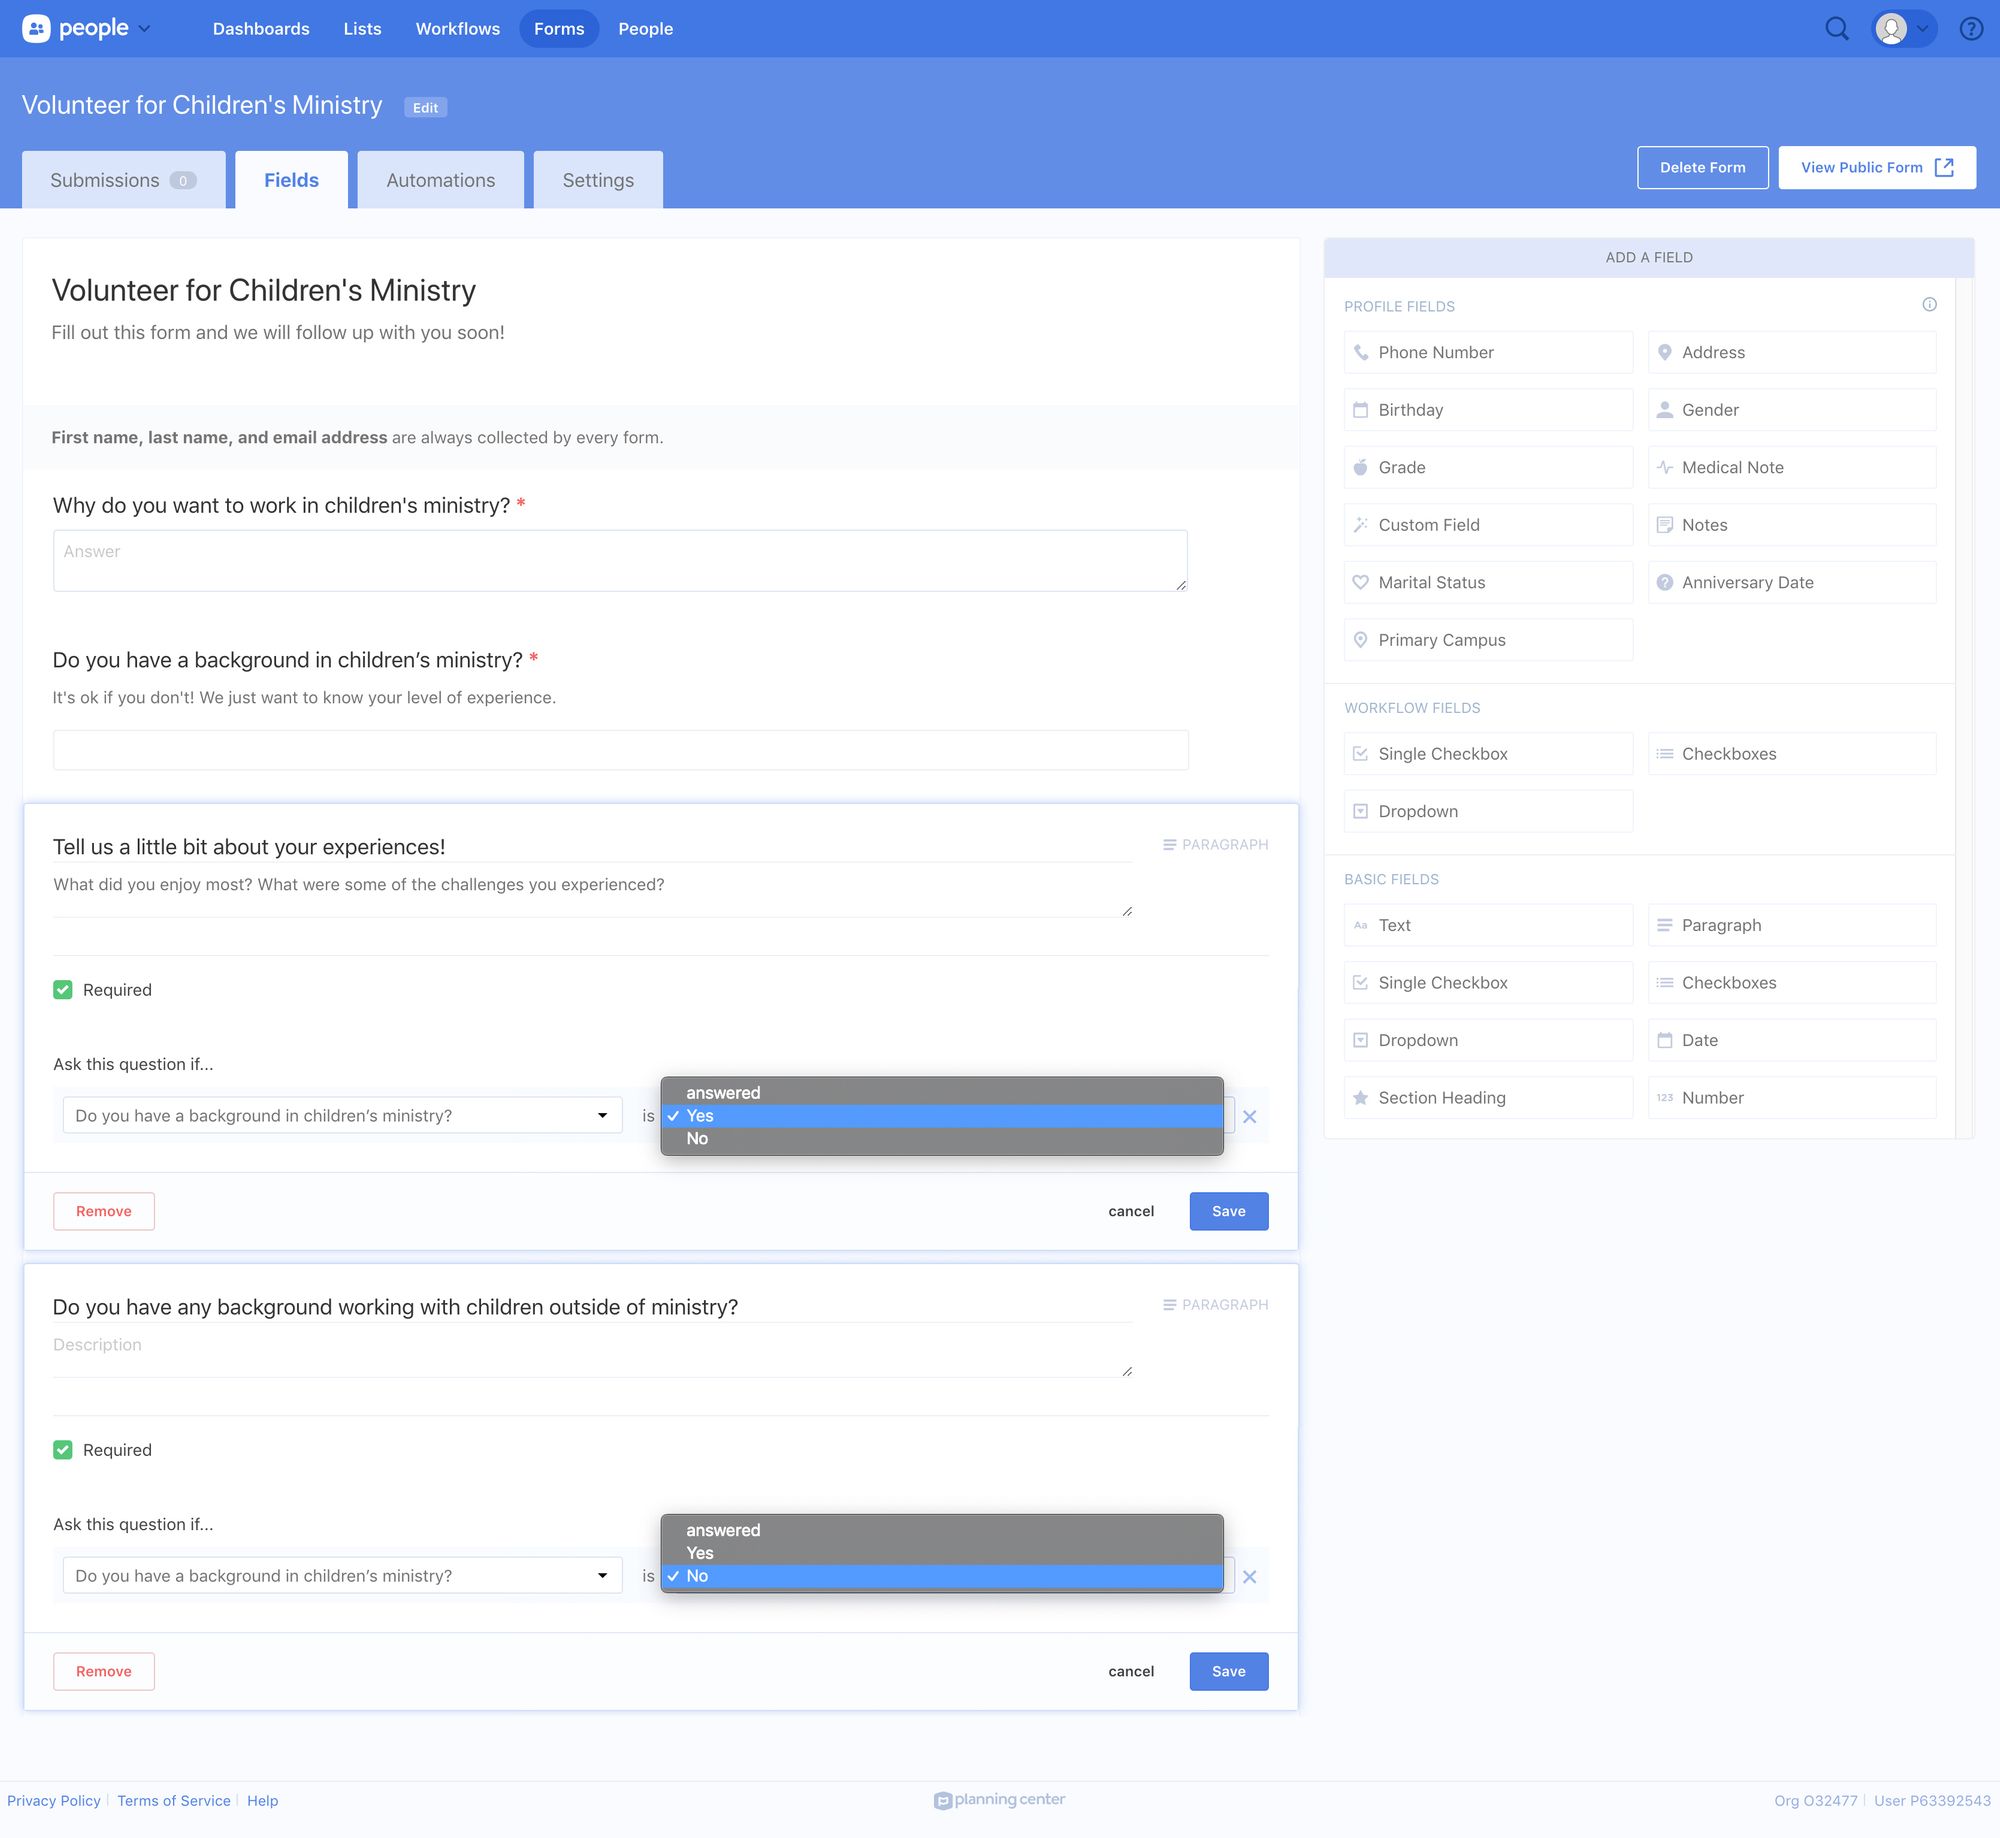The width and height of the screenshot is (2000, 1838).
Task: Click the Profile Fields info icon
Action: [1929, 305]
